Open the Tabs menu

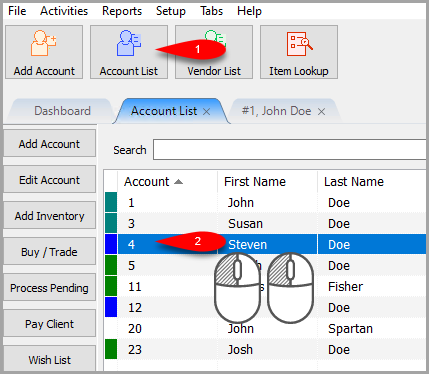(211, 11)
